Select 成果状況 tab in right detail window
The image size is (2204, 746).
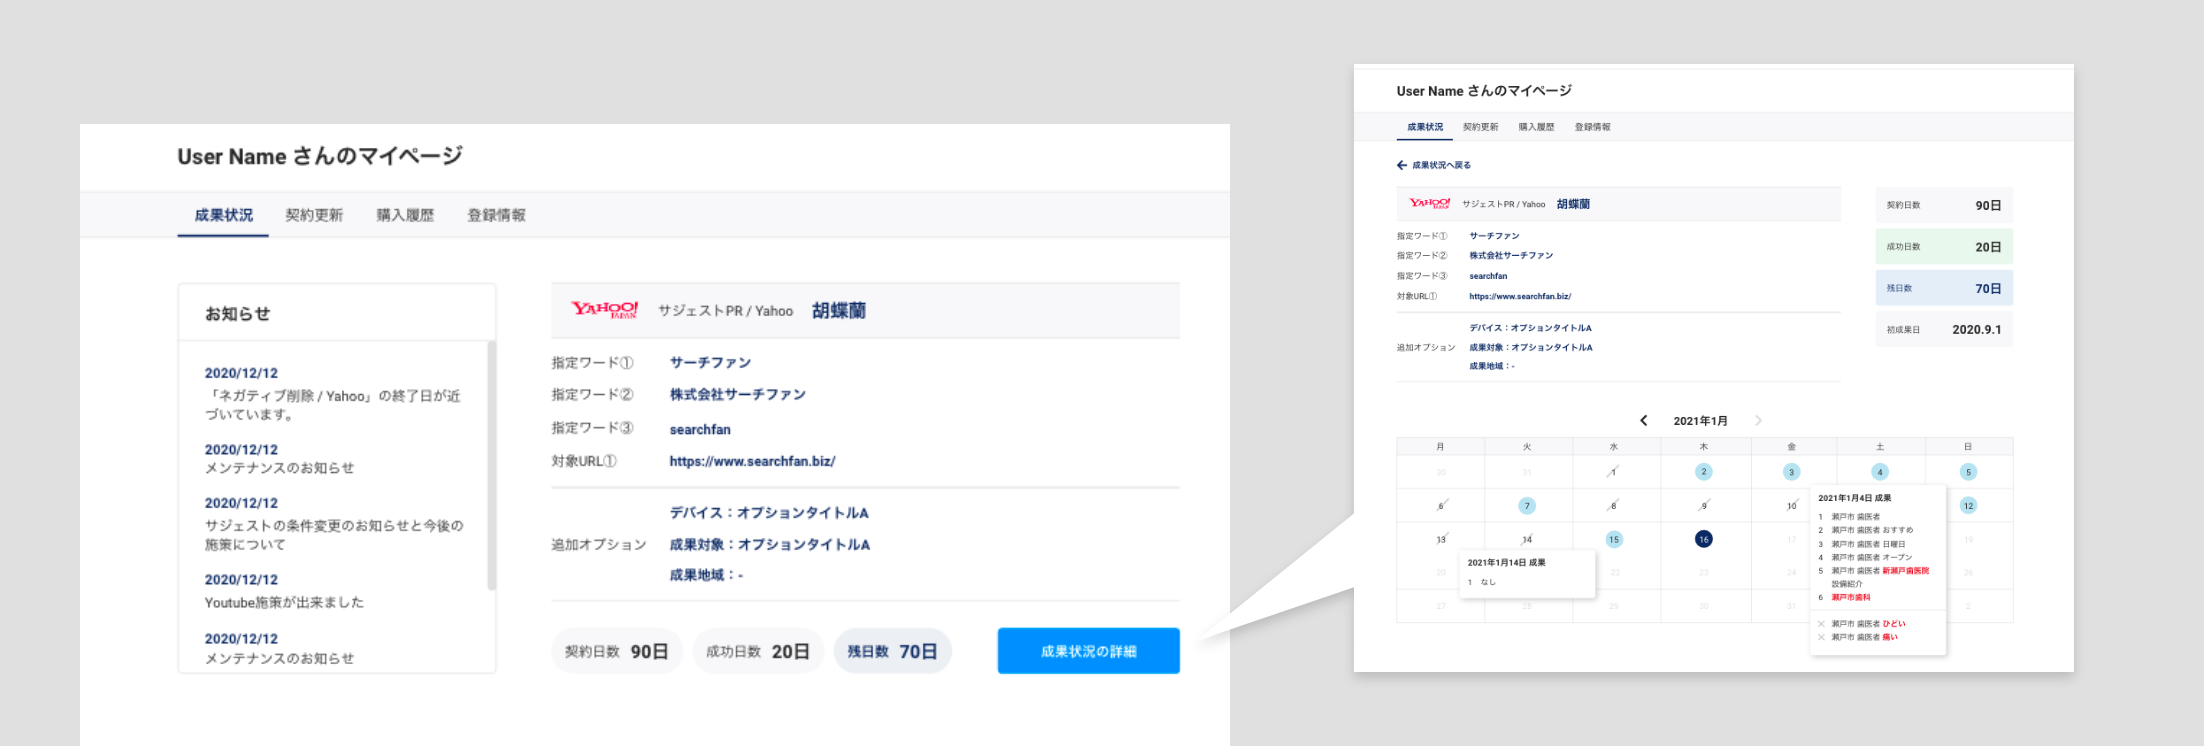pos(1425,127)
